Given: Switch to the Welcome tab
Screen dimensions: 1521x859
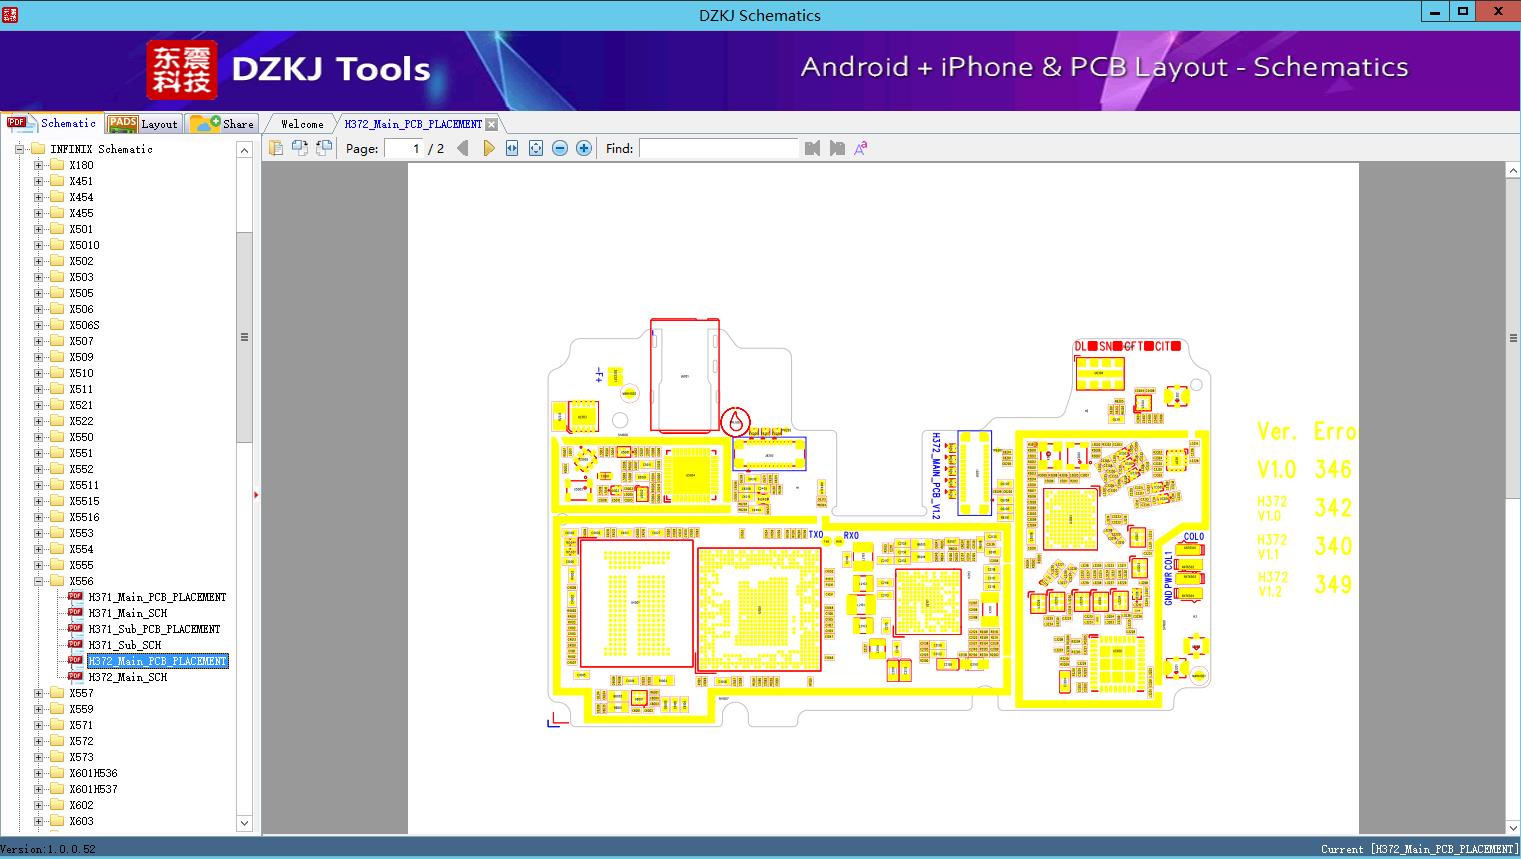Looking at the screenshot, I should [x=302, y=124].
